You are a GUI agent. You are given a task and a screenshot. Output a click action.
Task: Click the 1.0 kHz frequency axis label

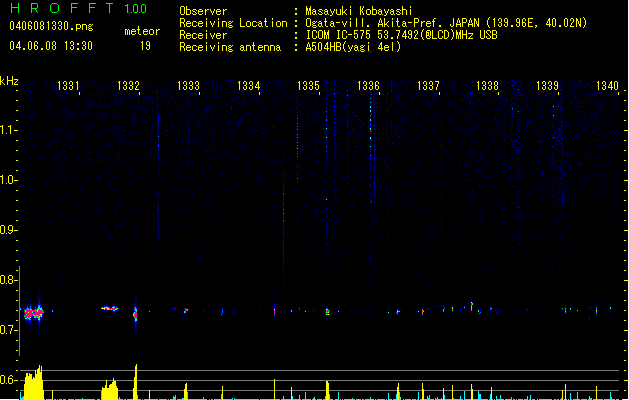click(8, 180)
